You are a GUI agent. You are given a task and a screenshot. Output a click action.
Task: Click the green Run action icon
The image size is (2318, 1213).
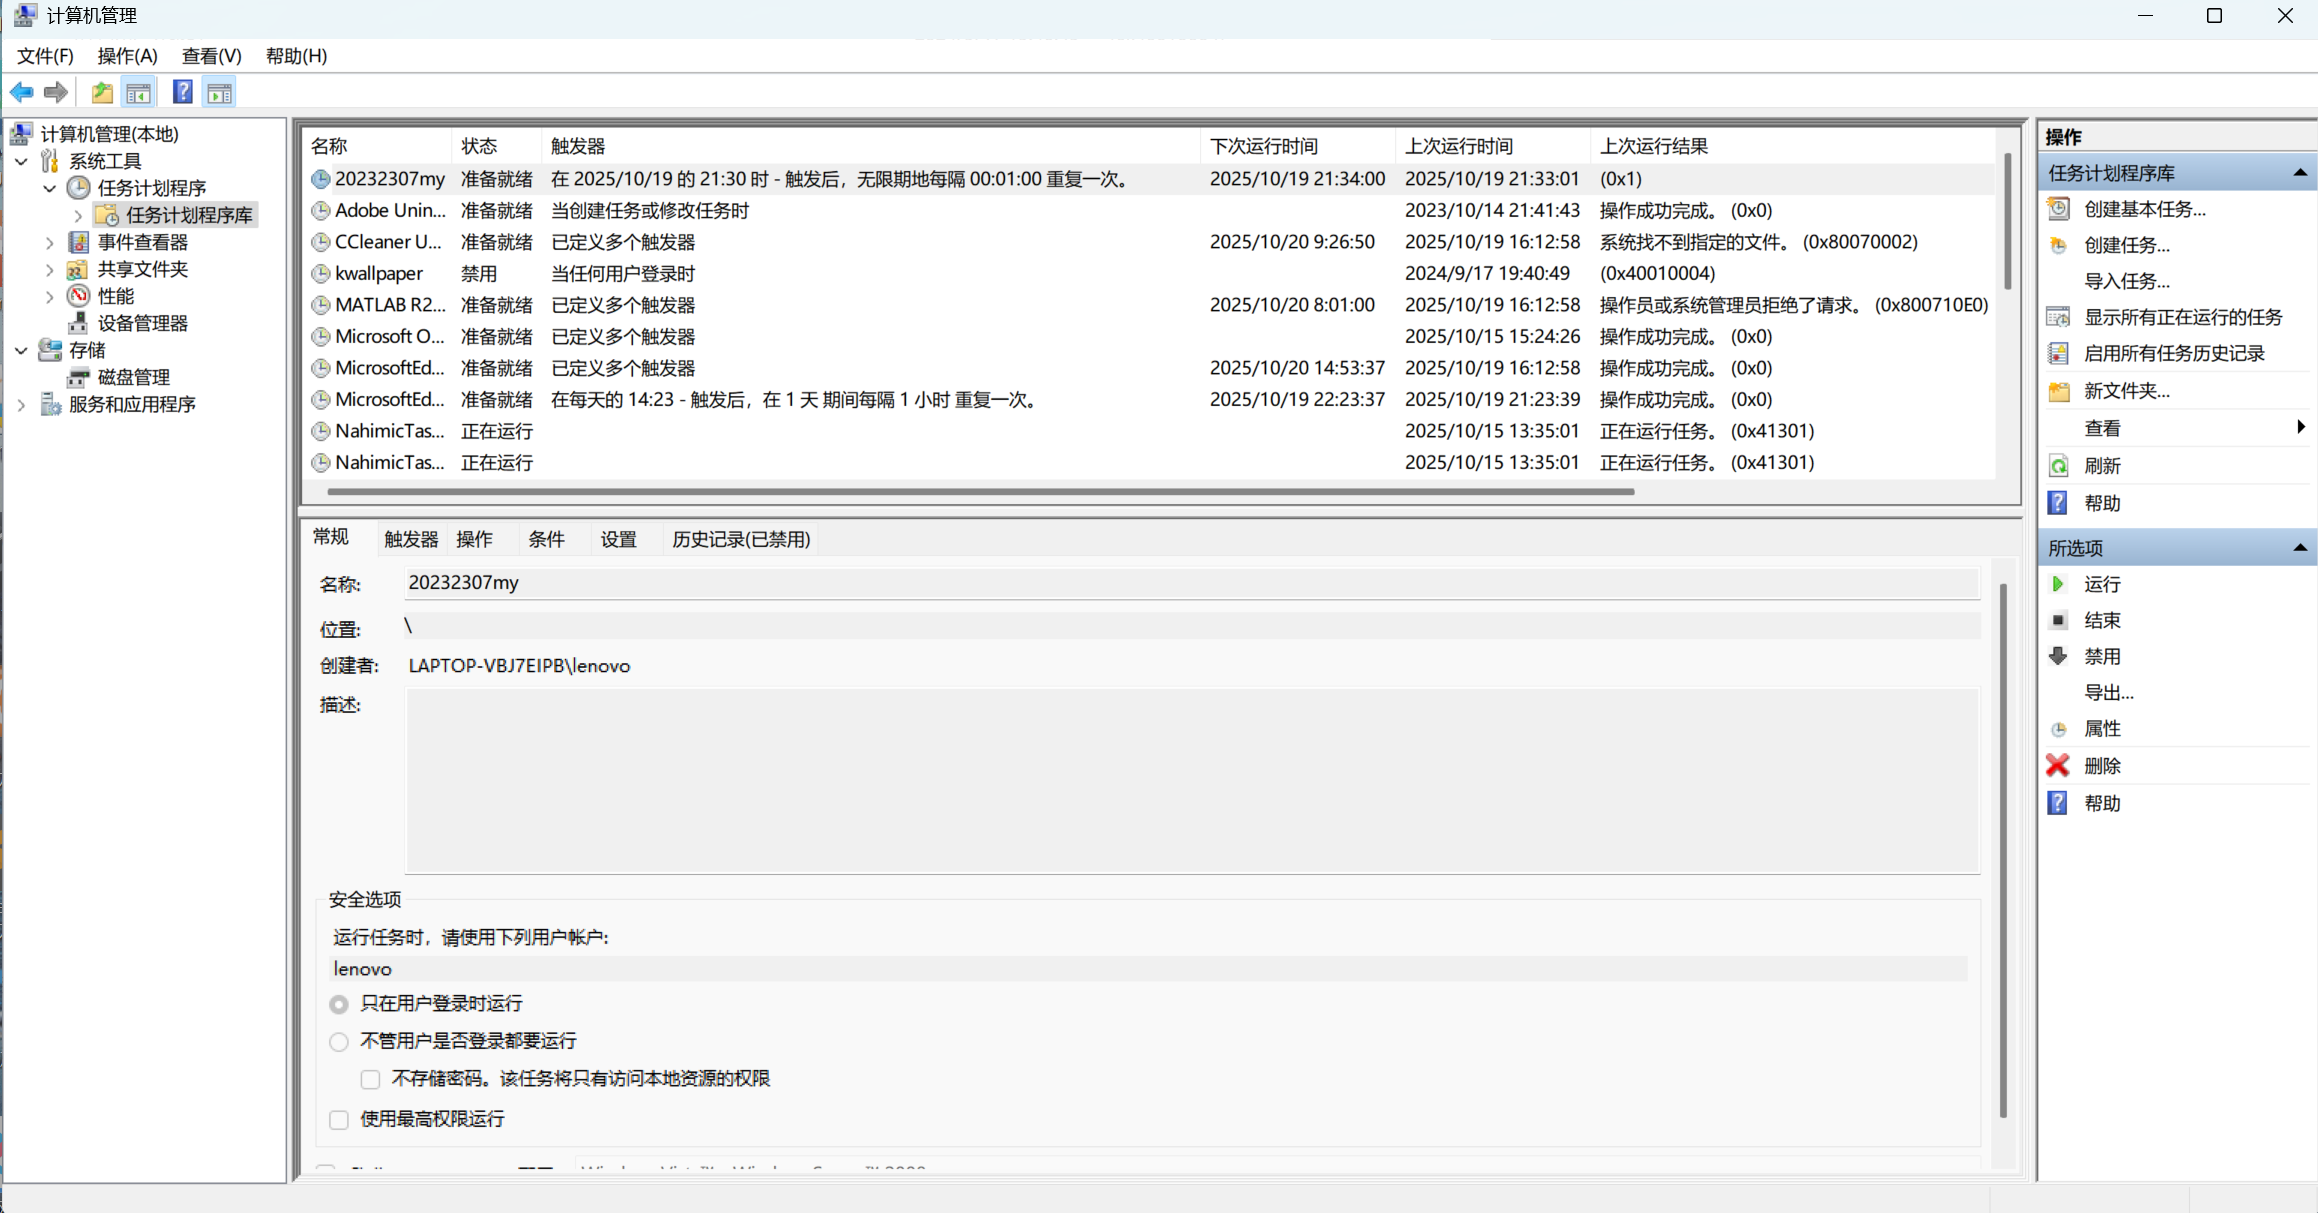(x=2058, y=584)
